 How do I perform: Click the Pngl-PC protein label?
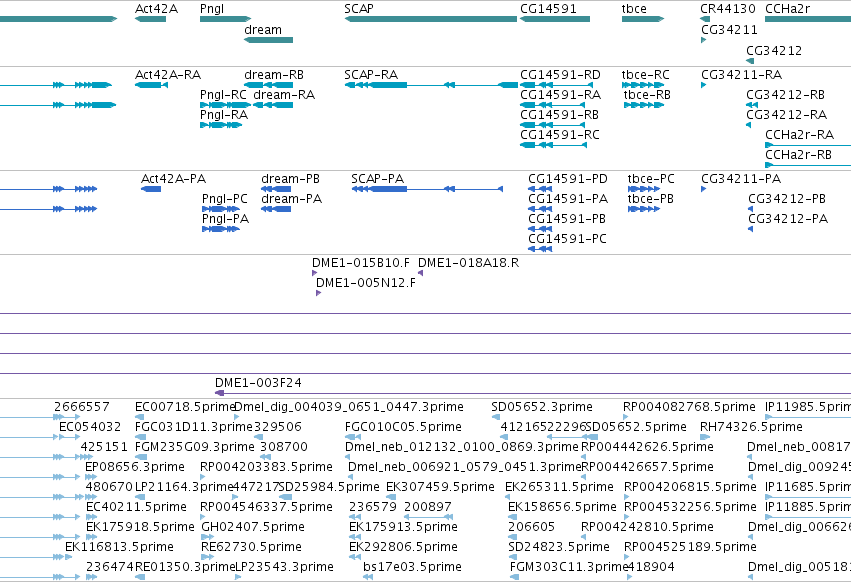point(225,199)
